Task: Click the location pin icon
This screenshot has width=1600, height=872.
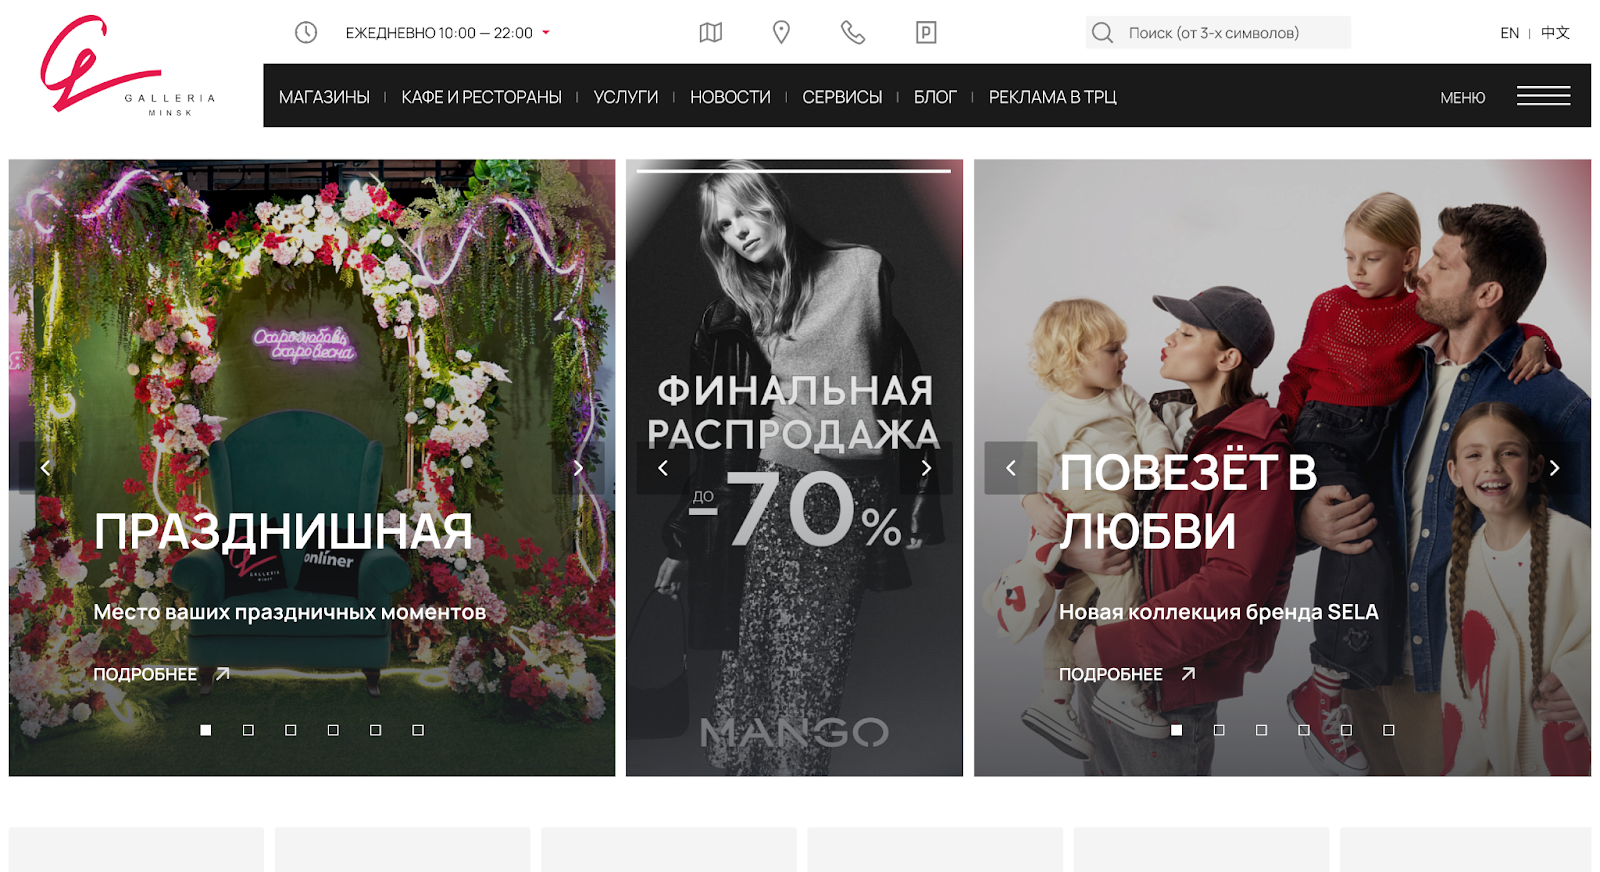Action: 782,33
